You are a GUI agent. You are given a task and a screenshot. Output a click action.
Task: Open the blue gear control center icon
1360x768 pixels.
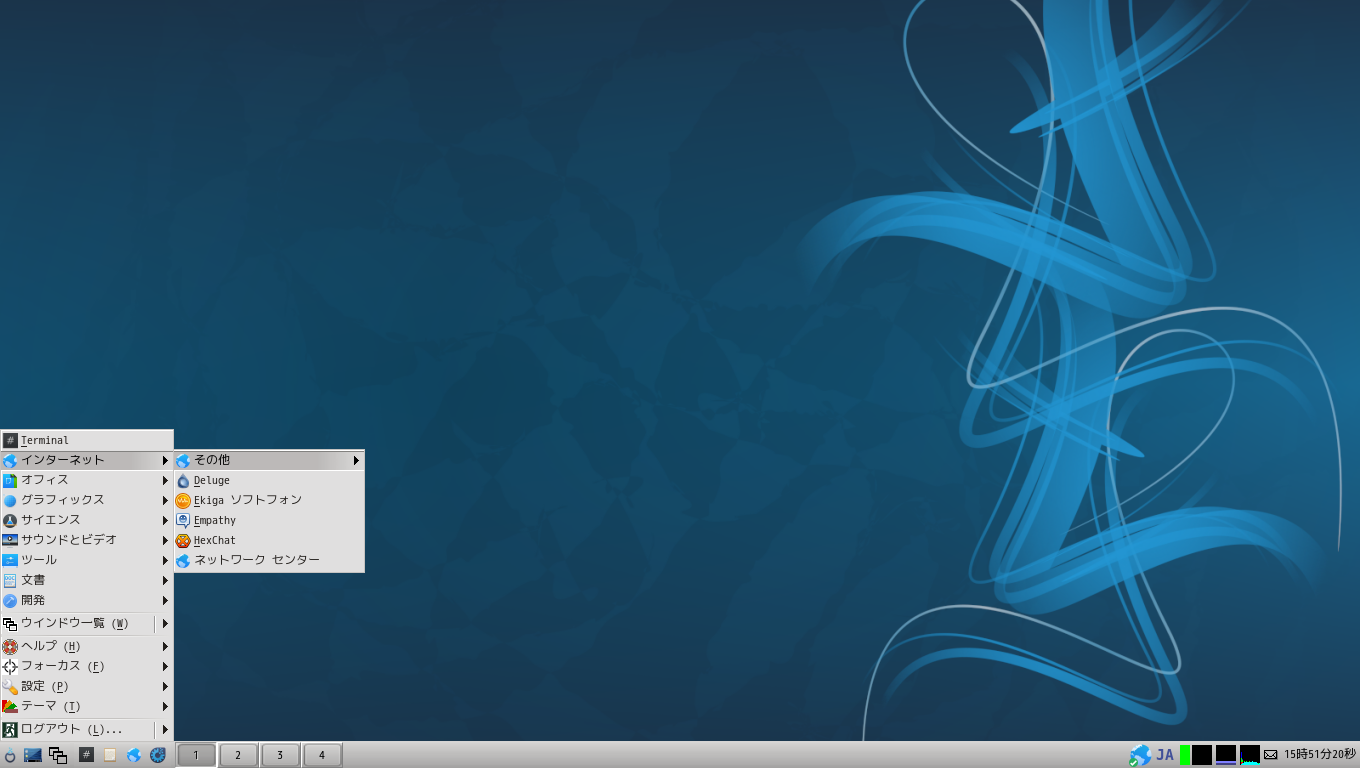point(158,755)
